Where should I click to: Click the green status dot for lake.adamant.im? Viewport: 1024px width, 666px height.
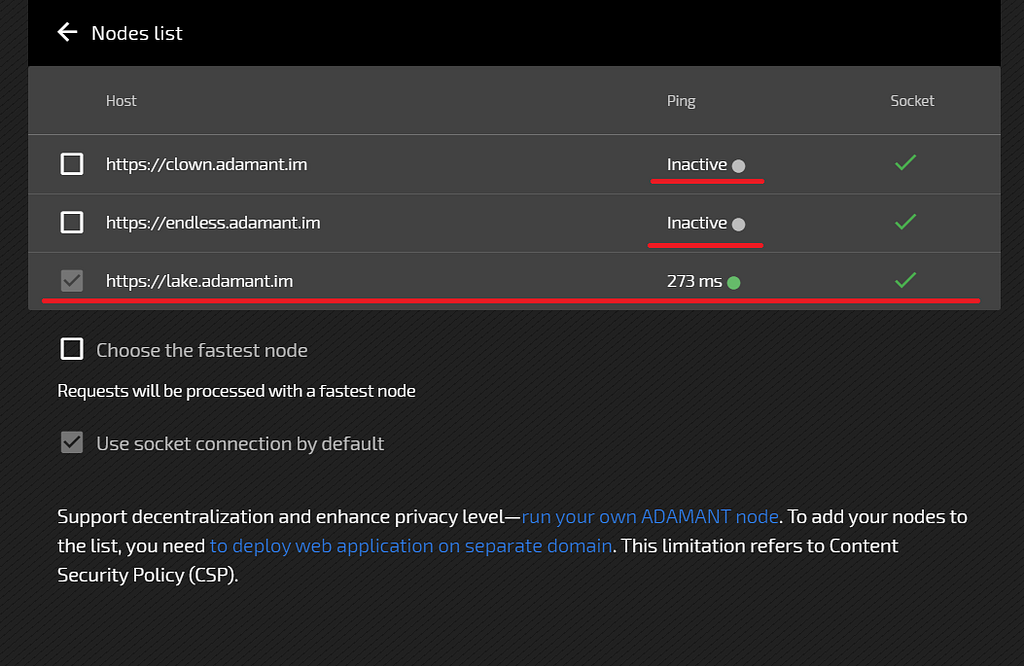tap(734, 283)
